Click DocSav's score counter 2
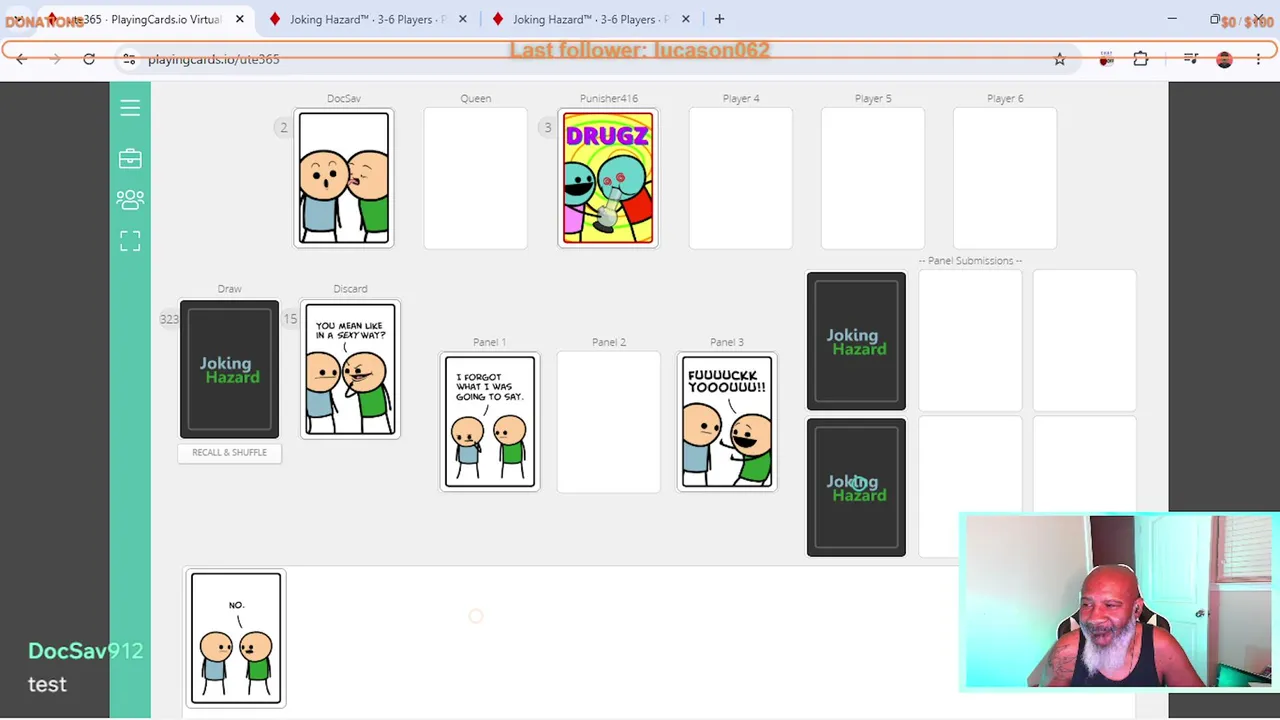This screenshot has width=1280, height=720. [x=284, y=128]
